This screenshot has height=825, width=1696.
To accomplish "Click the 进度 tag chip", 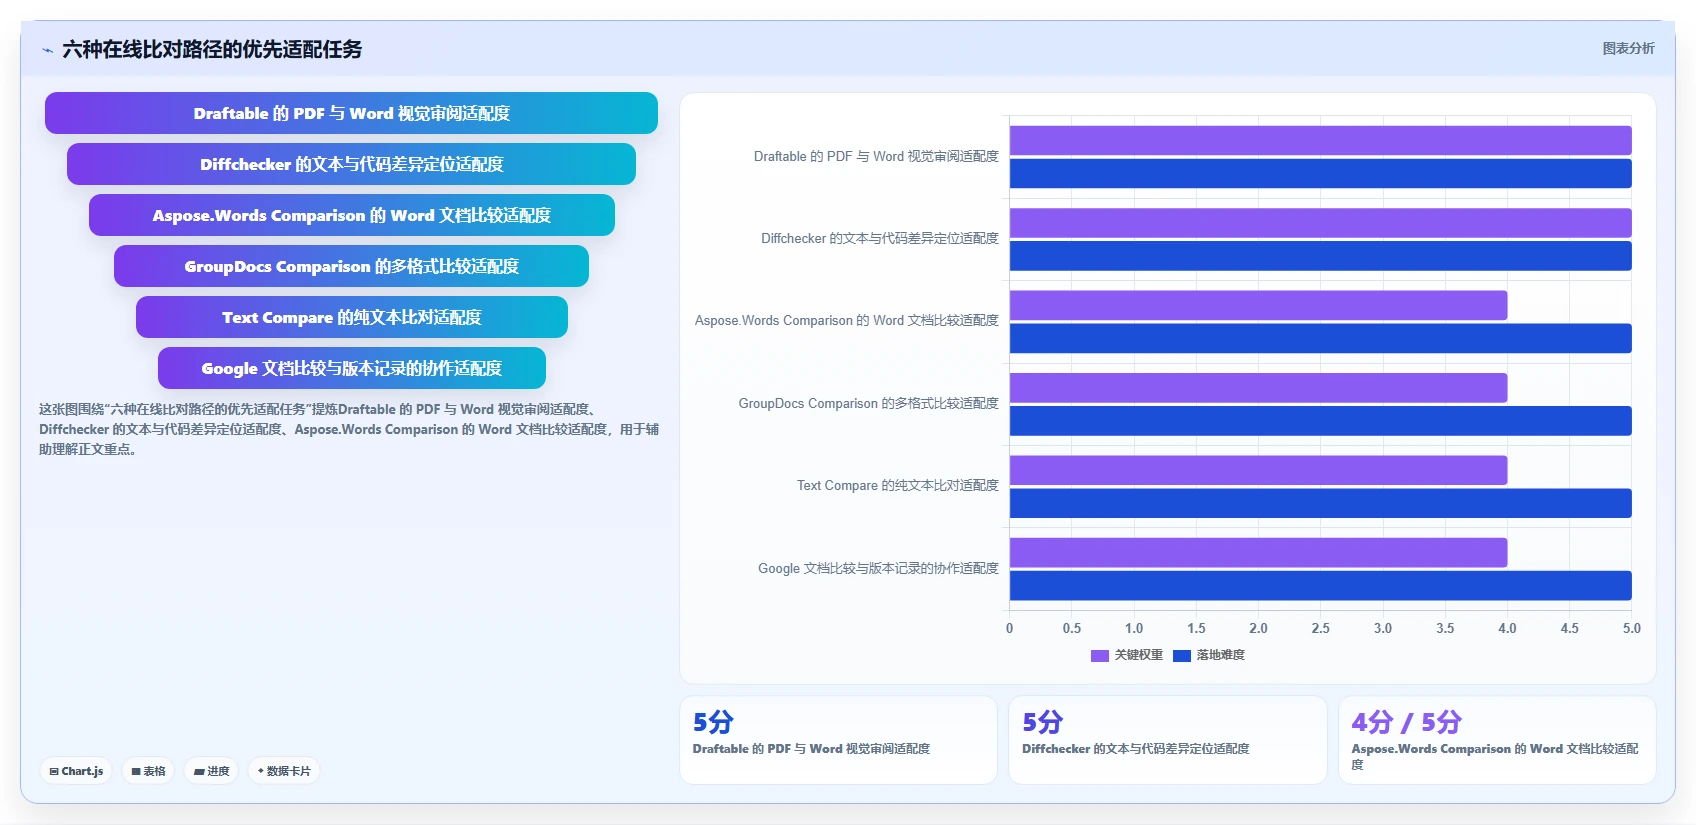I will pyautogui.click(x=211, y=771).
